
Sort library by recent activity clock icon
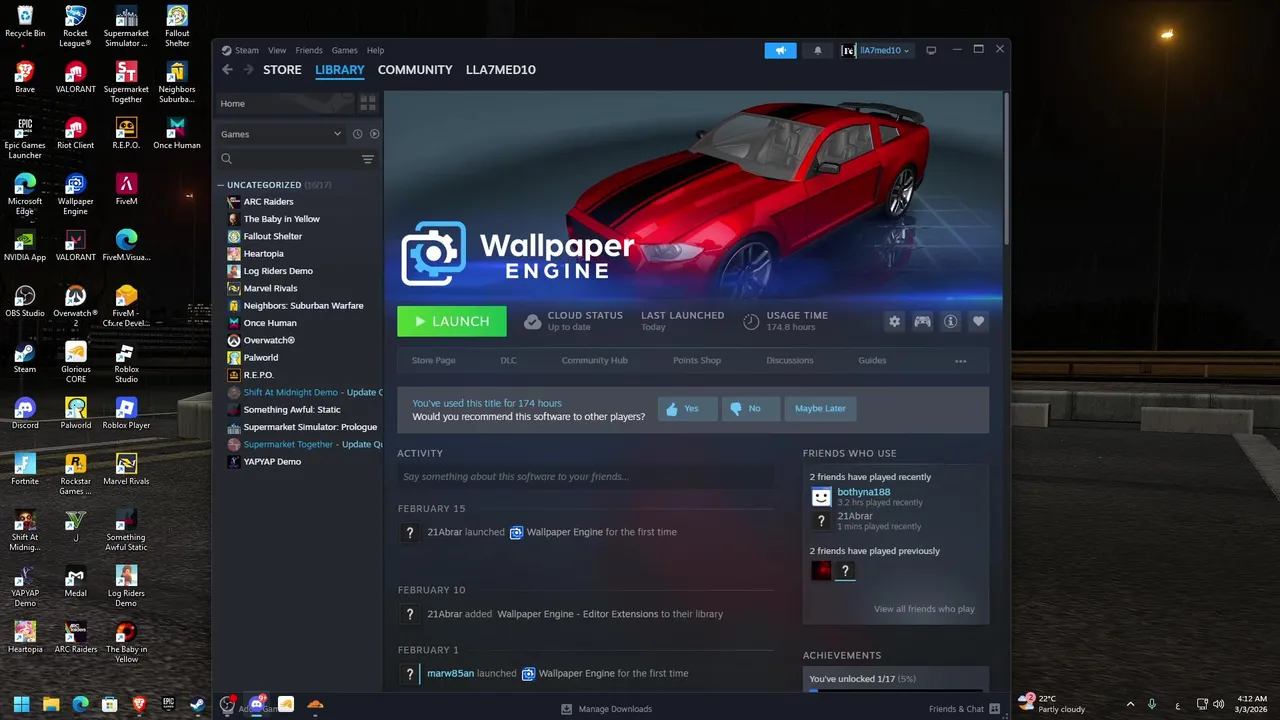[x=357, y=134]
